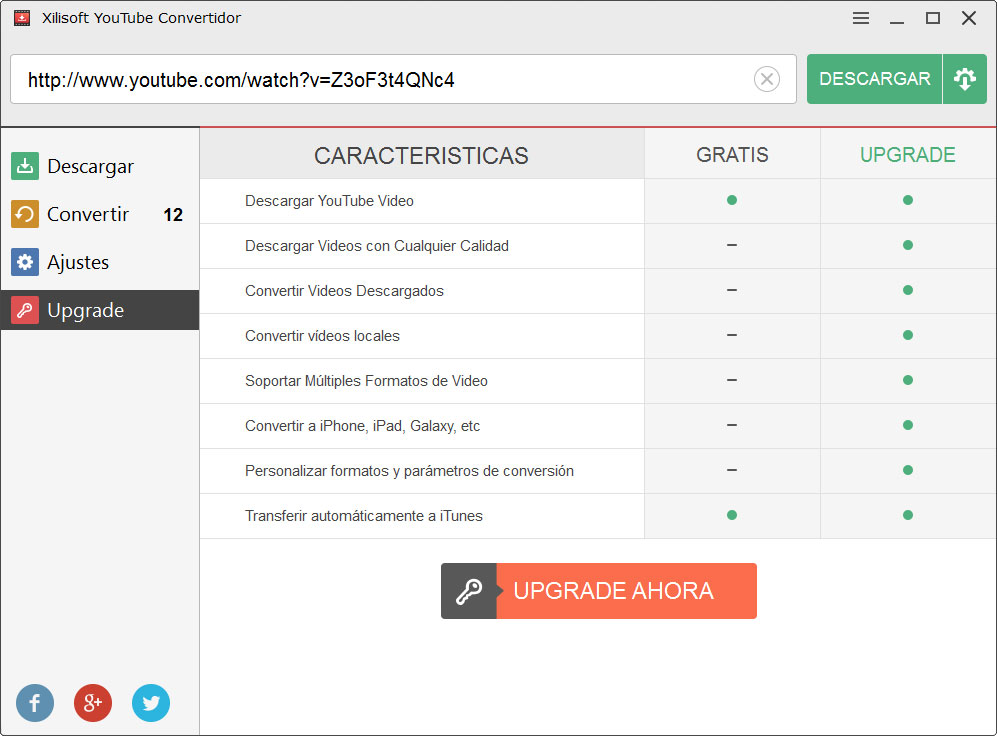Click the red Upgrade key icon
This screenshot has width=997, height=736.
25,310
